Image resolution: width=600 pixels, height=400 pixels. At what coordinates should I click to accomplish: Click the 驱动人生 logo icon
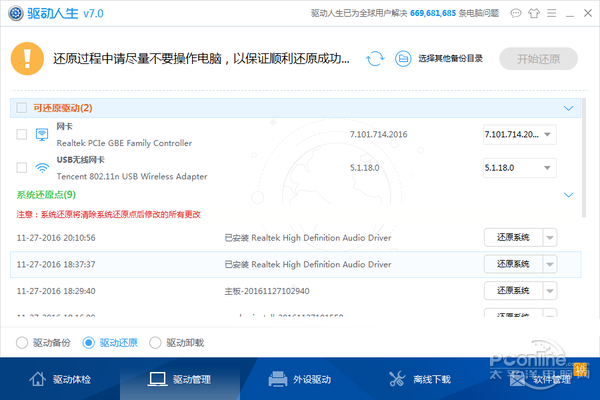click(16, 13)
